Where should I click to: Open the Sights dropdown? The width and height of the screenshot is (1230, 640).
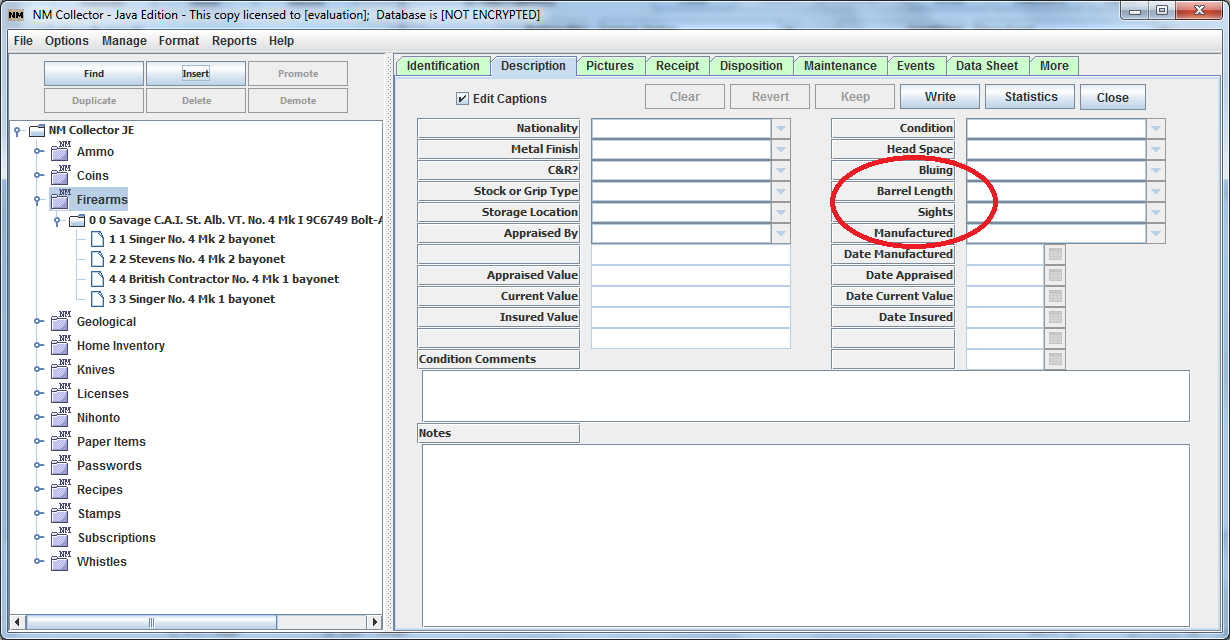[1156, 212]
